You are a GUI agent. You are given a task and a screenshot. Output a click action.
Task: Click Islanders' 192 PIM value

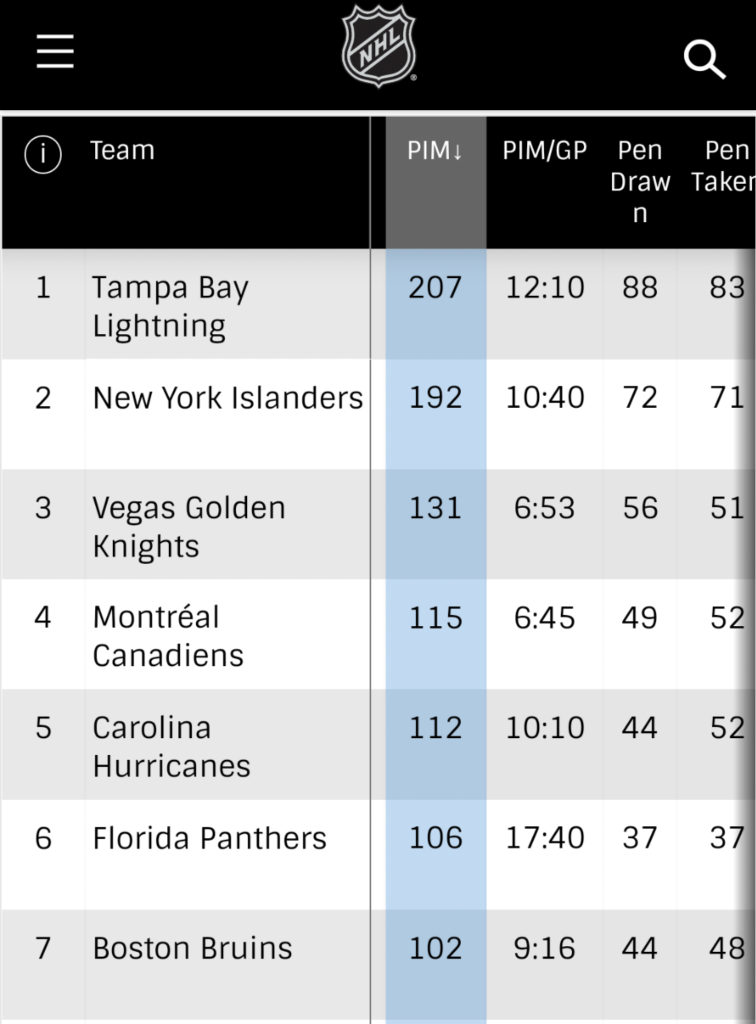pos(435,398)
